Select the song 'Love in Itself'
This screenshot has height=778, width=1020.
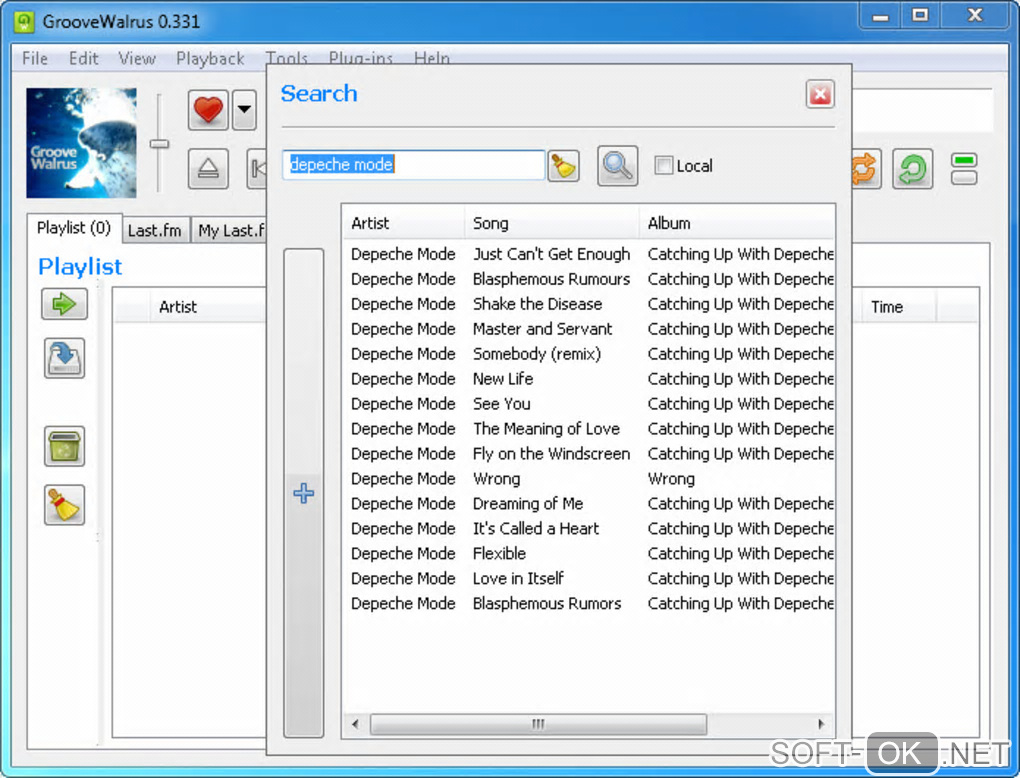coord(518,578)
